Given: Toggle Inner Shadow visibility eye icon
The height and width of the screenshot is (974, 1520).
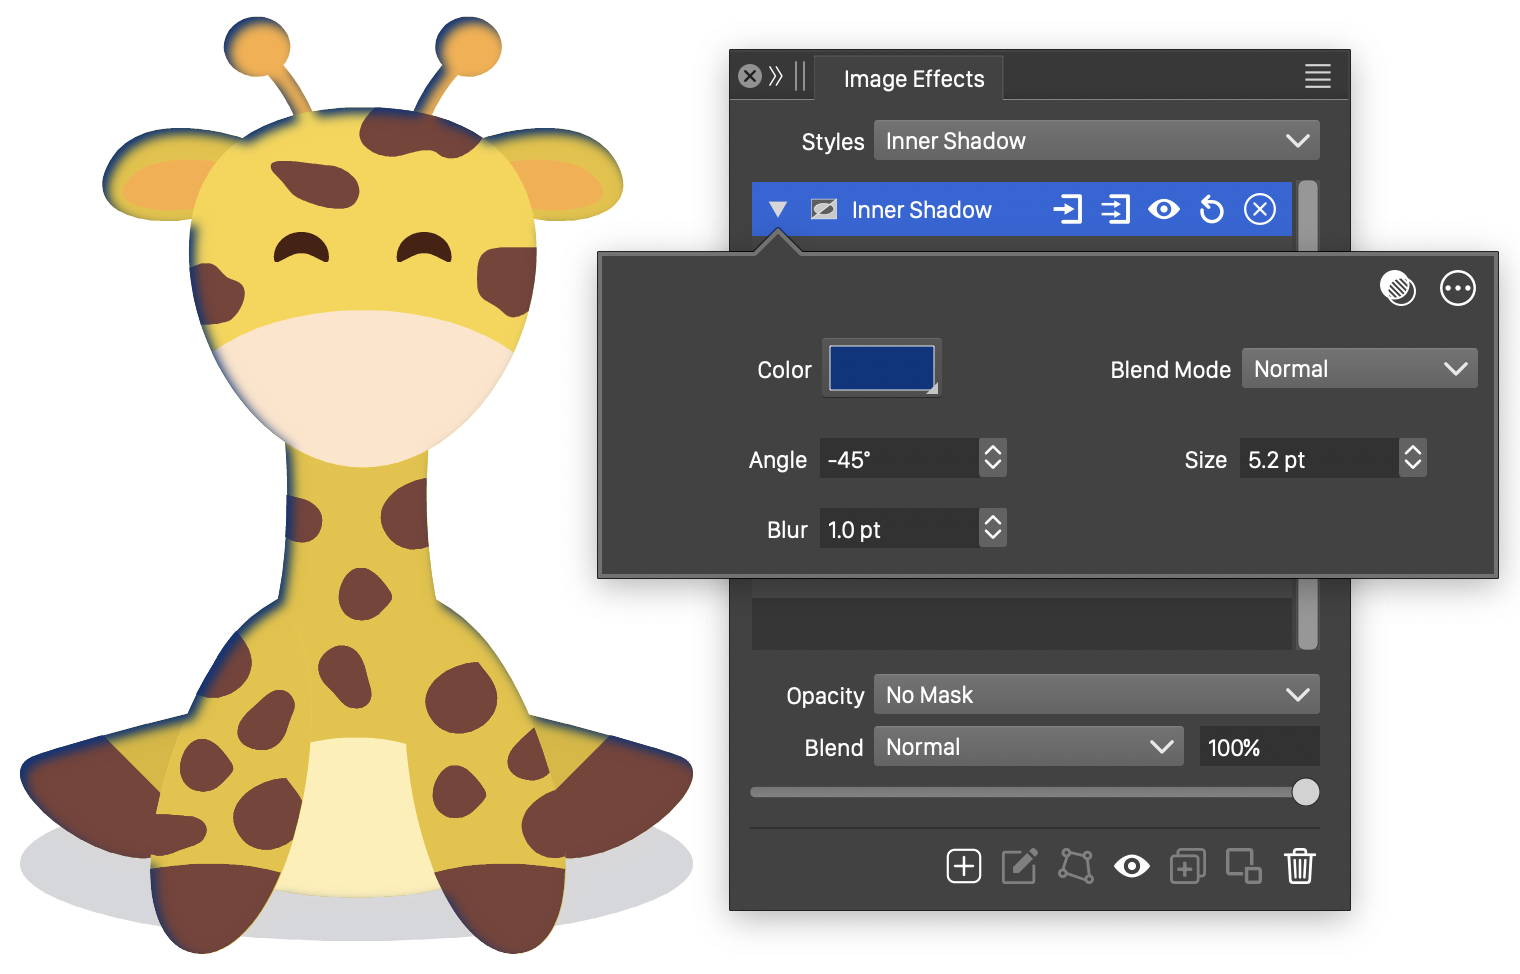Looking at the screenshot, I should coord(1163,210).
